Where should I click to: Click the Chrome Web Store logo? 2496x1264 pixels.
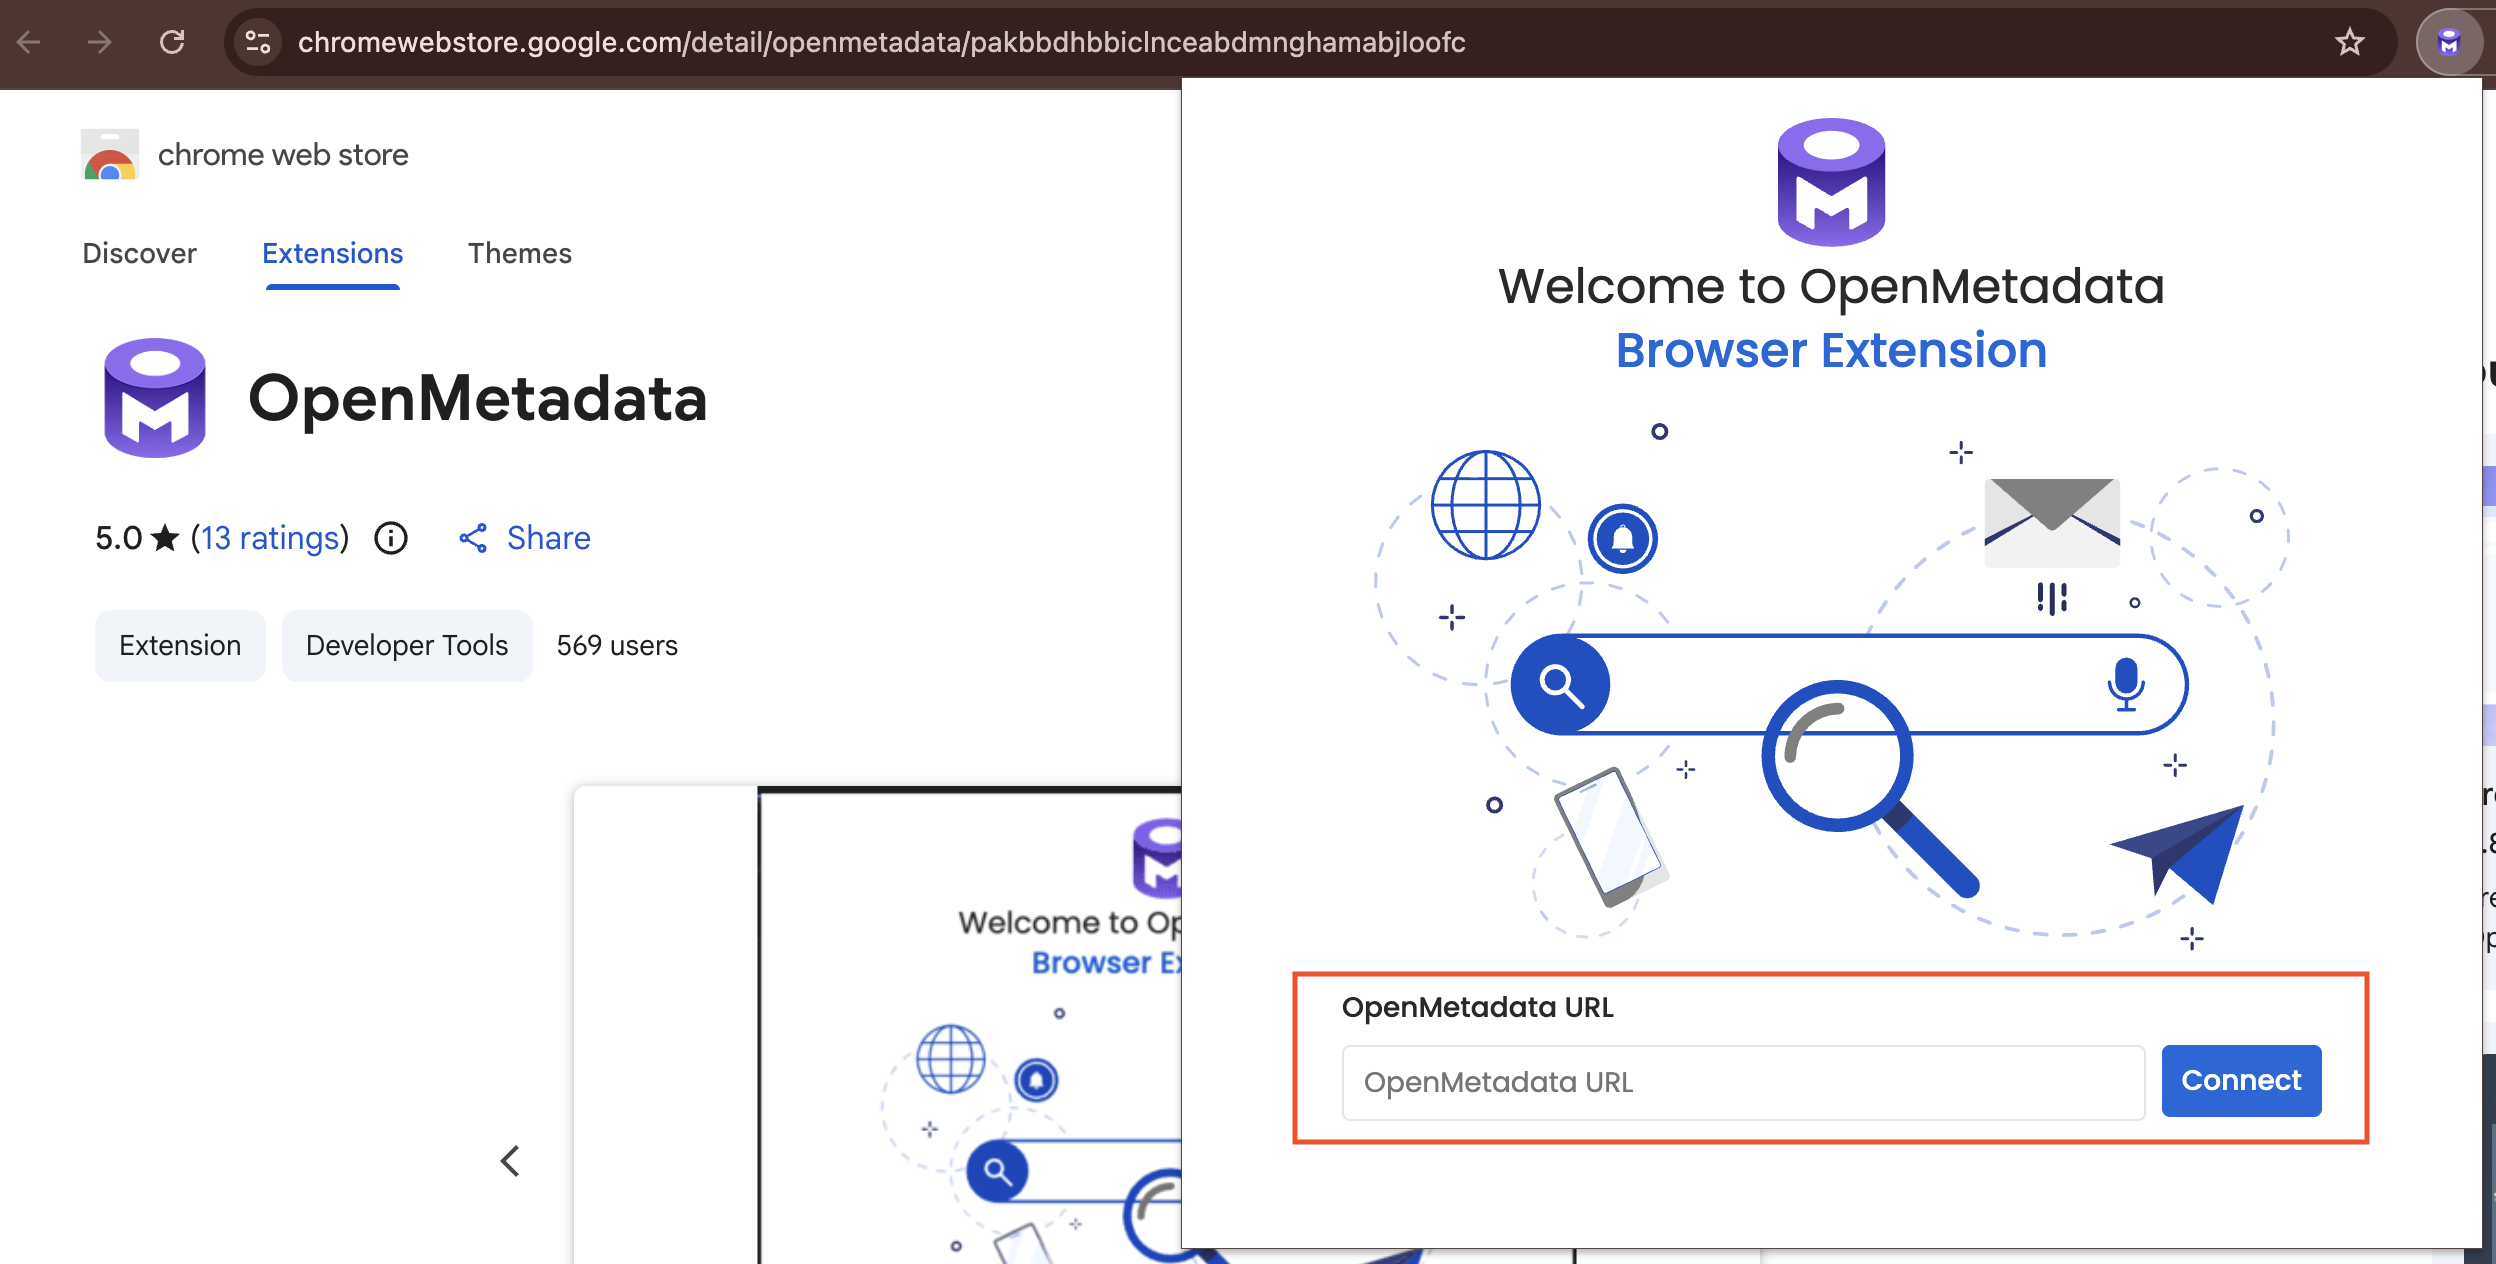[x=110, y=155]
